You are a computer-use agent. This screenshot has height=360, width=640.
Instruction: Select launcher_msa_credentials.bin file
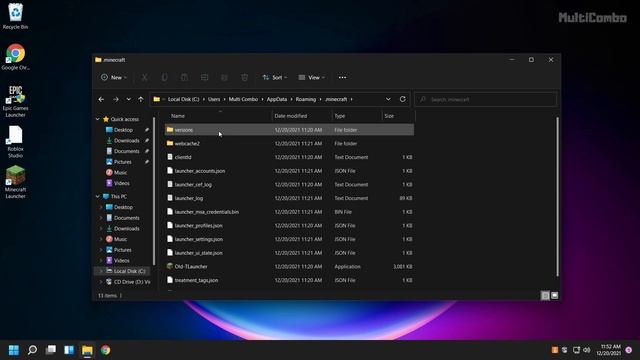point(289,212)
